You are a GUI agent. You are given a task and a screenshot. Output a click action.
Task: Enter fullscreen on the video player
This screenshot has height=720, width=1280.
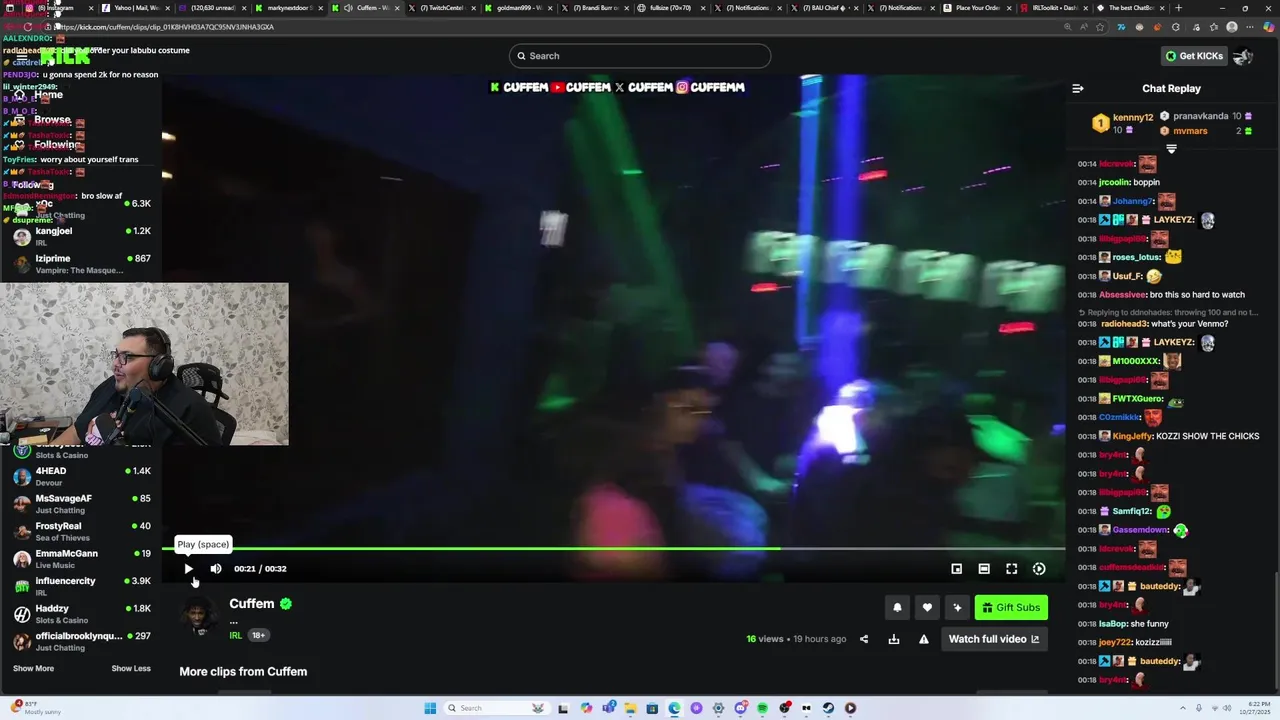click(1012, 569)
